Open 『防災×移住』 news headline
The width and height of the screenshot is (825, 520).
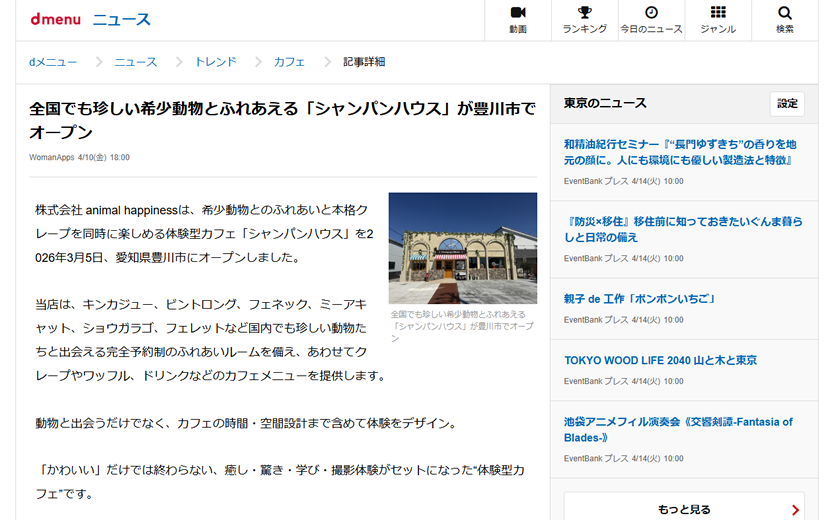(x=680, y=229)
